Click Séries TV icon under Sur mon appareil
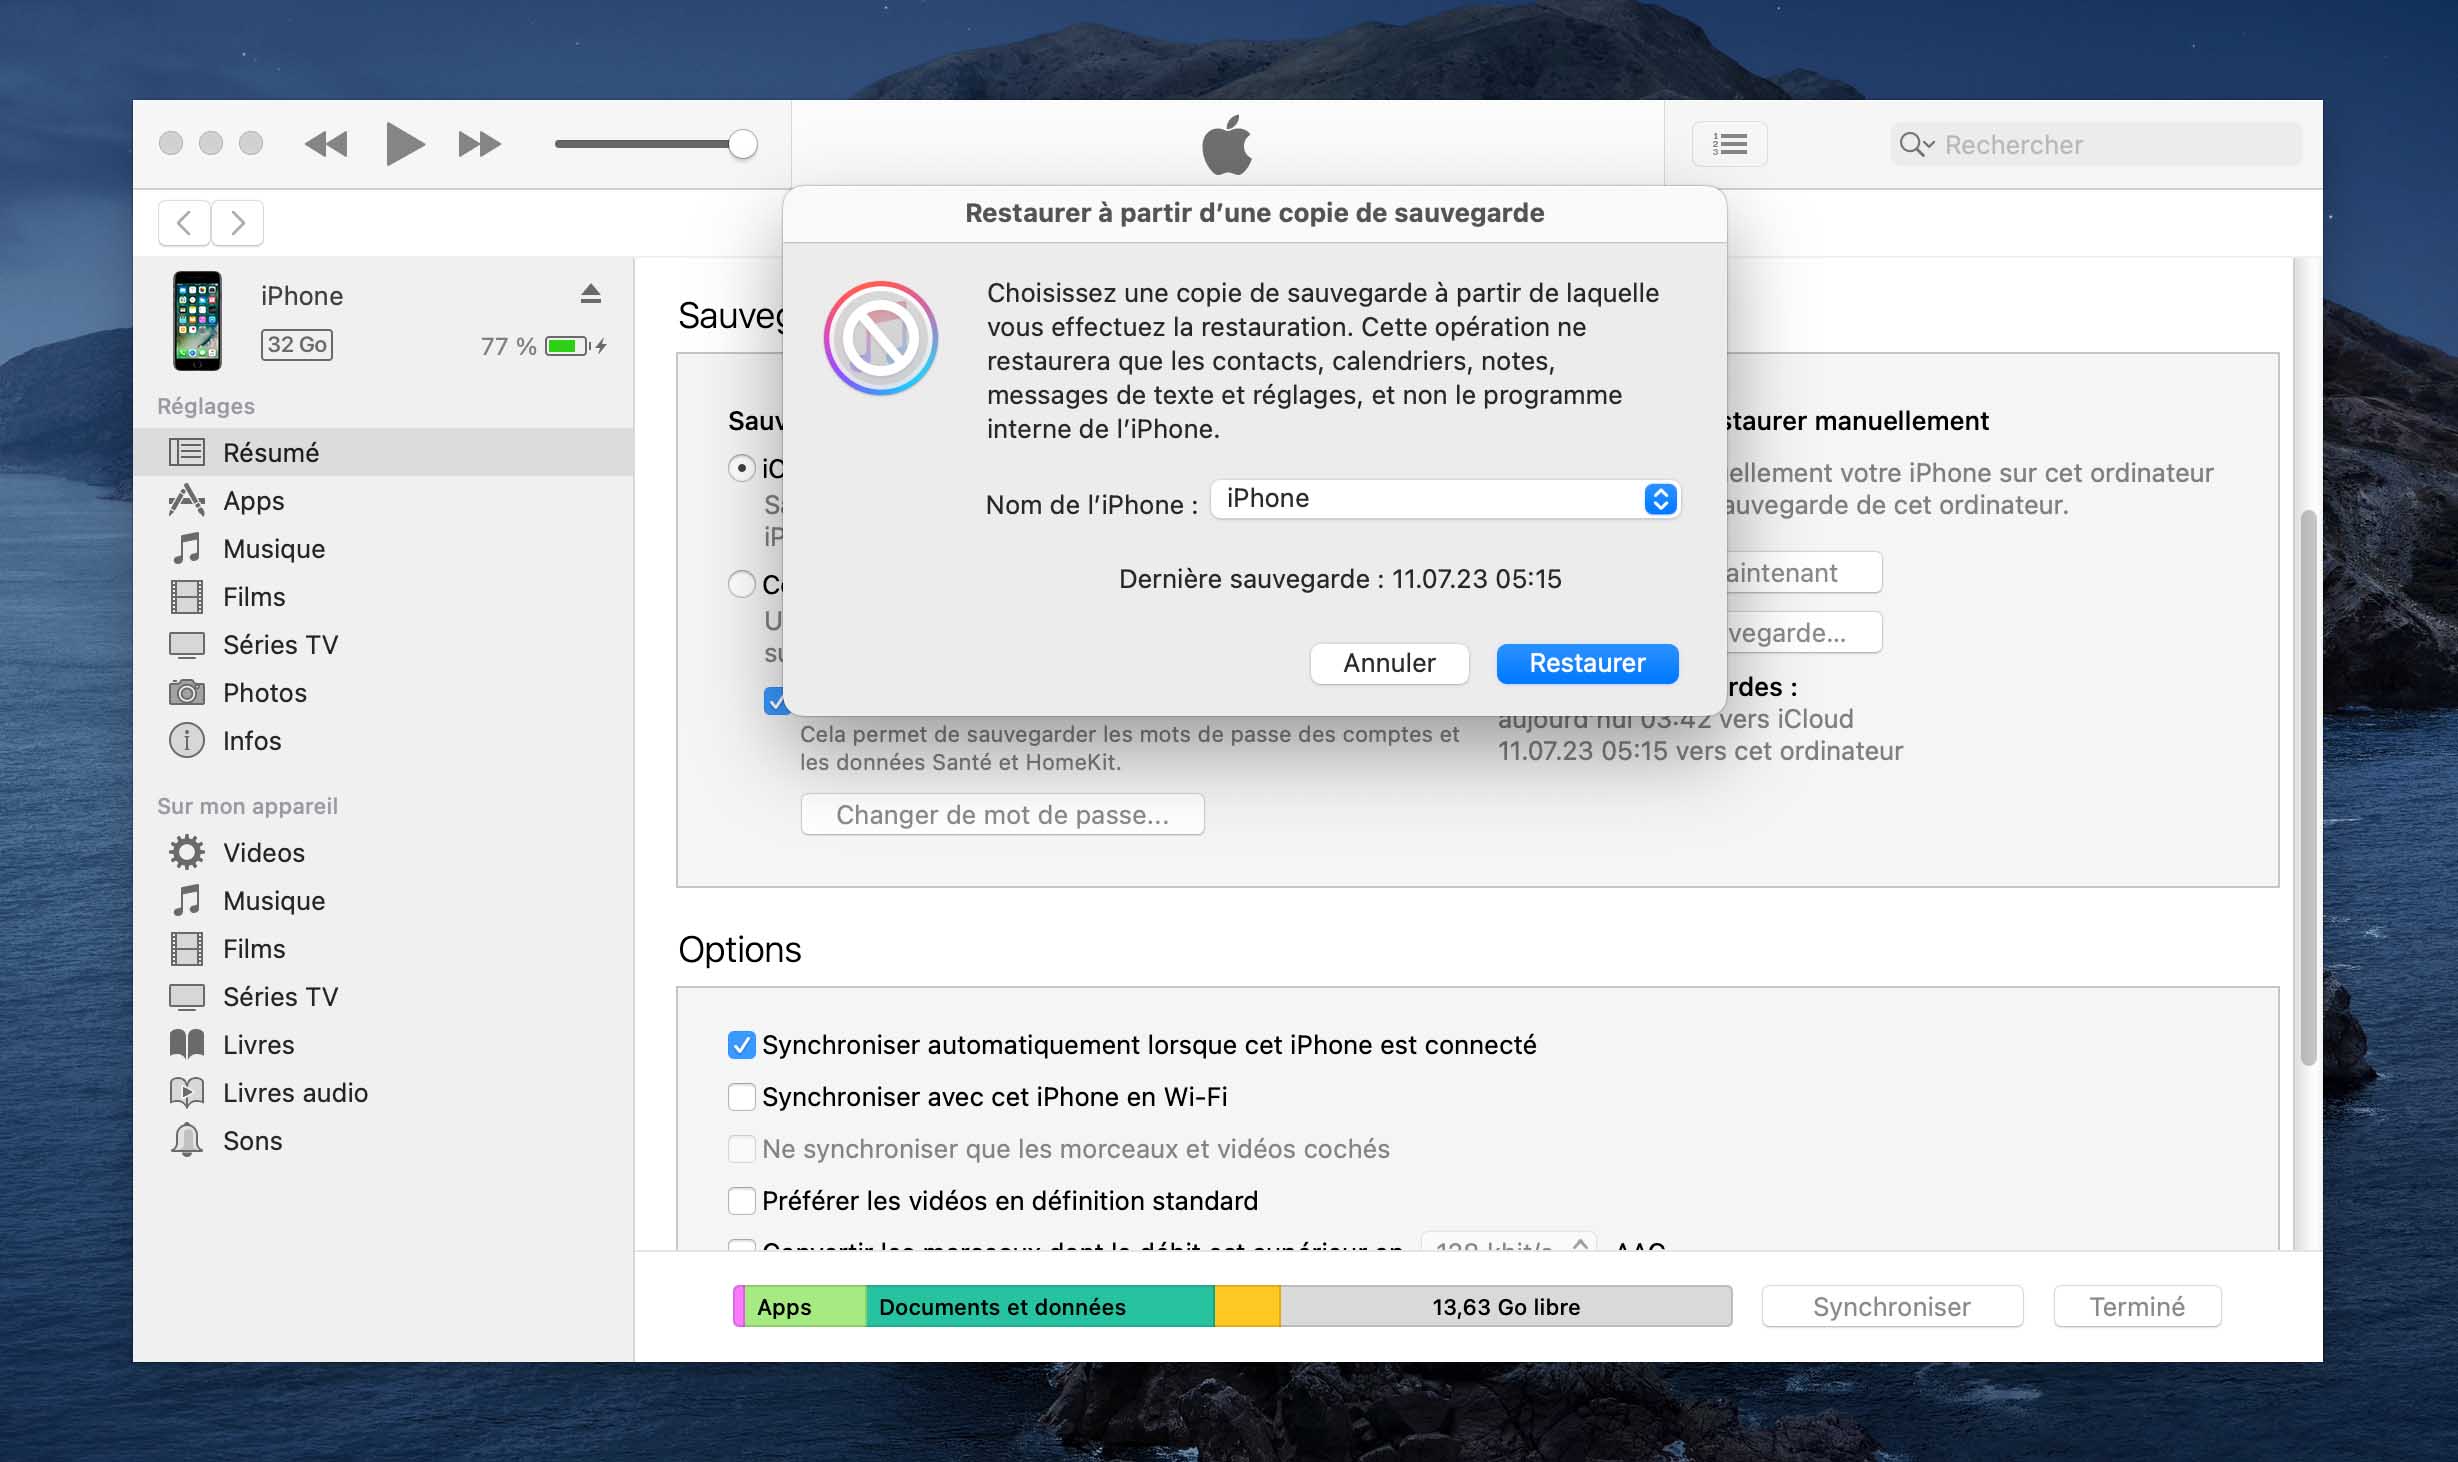Screen dimensions: 2458x1462 [x=187, y=996]
